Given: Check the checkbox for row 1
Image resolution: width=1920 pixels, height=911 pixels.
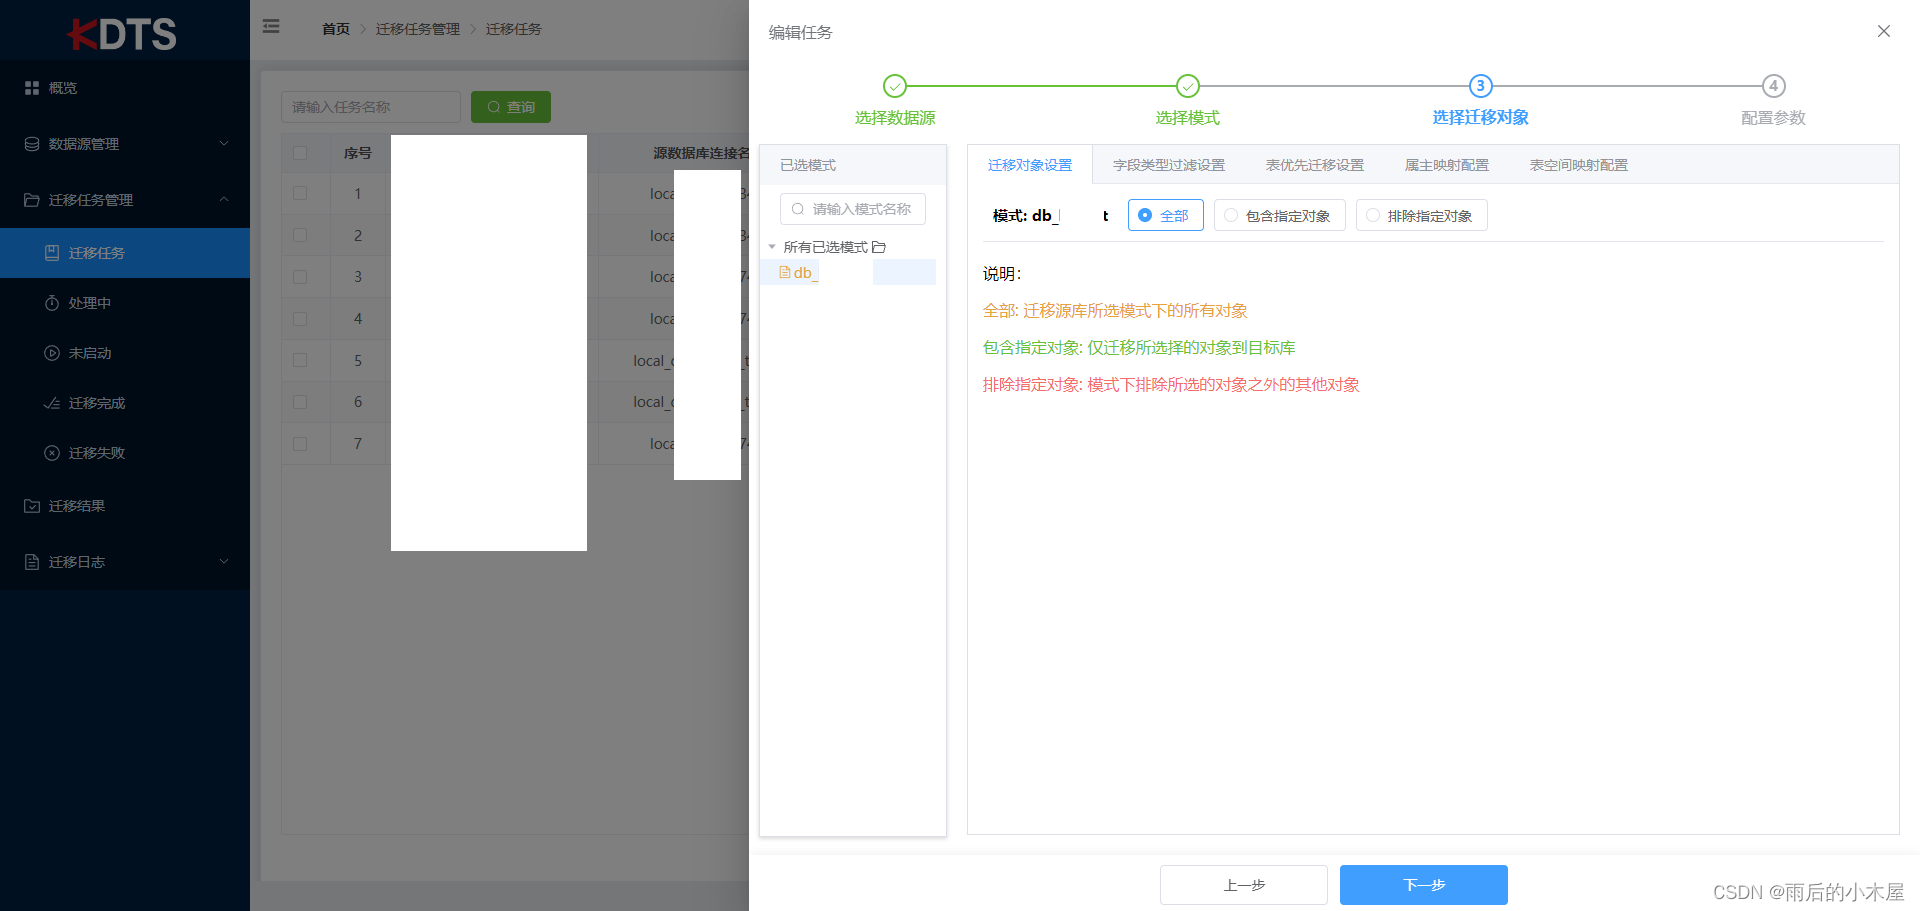Looking at the screenshot, I should click(x=300, y=193).
